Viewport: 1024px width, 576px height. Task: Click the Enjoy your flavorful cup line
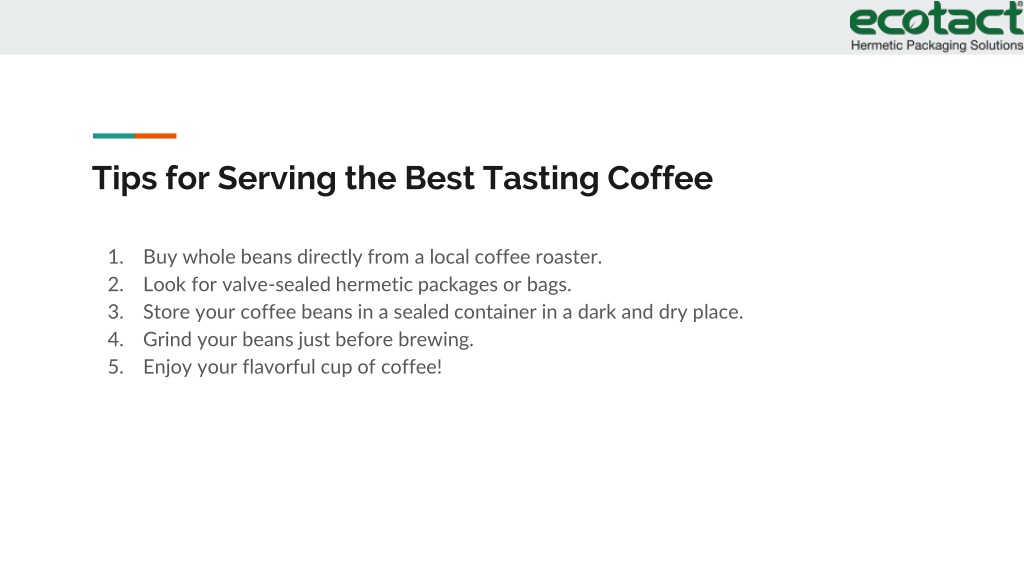293,367
